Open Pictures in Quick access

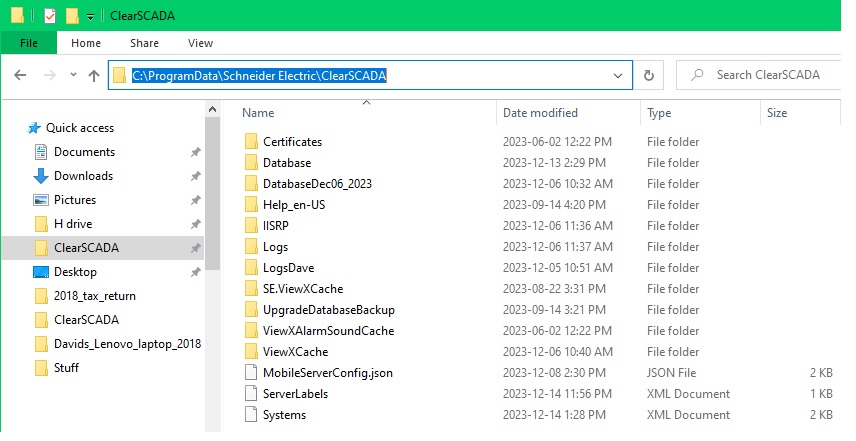coord(75,200)
